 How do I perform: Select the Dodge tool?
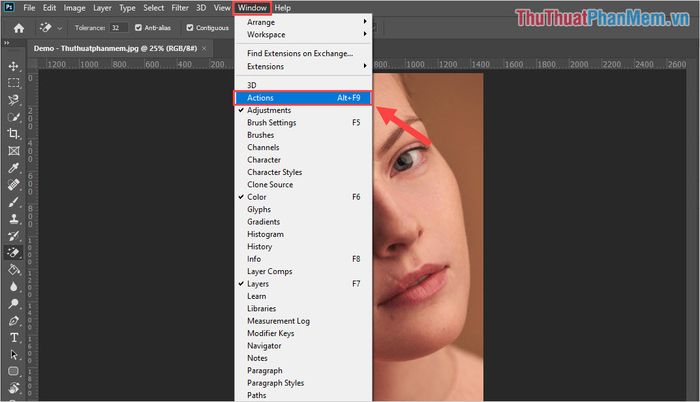(13, 304)
